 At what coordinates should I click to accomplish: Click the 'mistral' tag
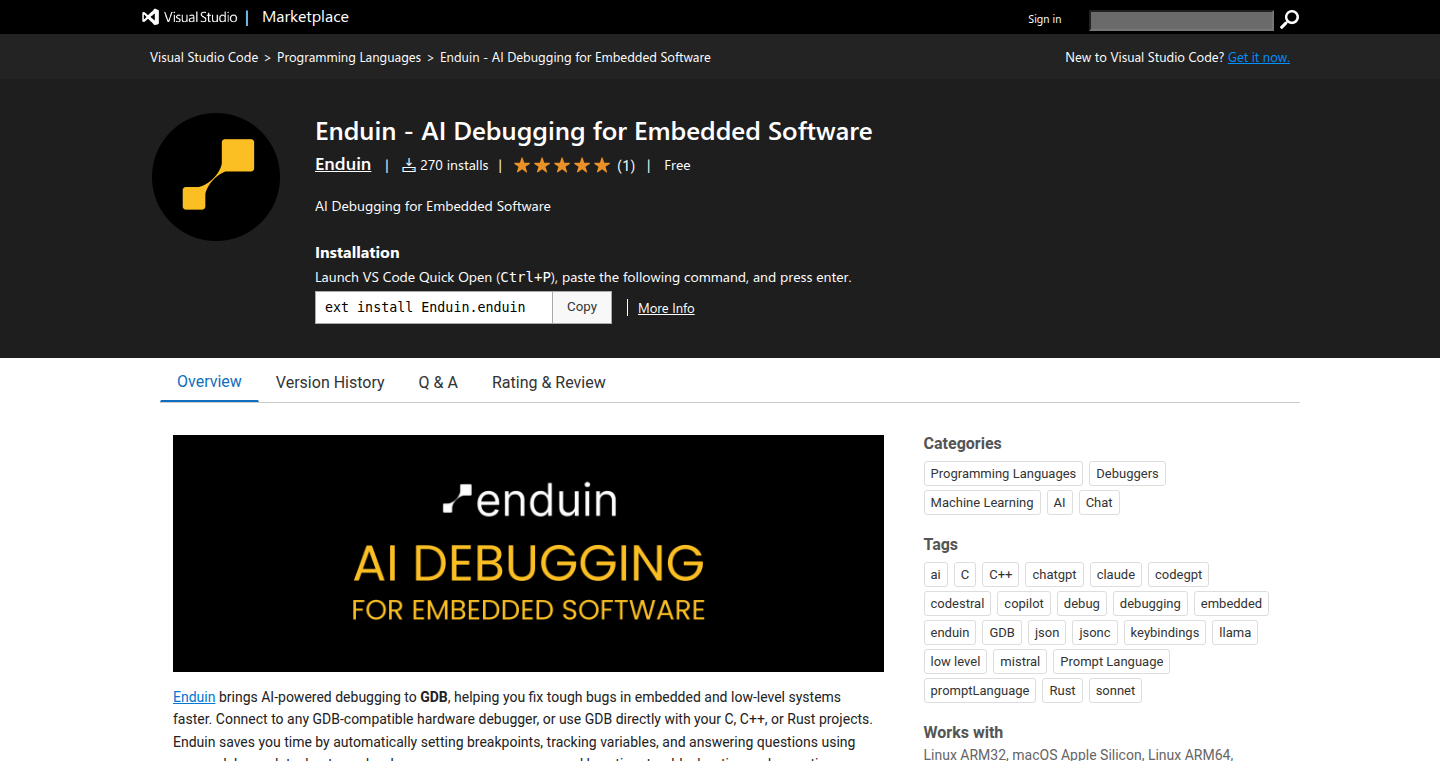[x=1020, y=662]
